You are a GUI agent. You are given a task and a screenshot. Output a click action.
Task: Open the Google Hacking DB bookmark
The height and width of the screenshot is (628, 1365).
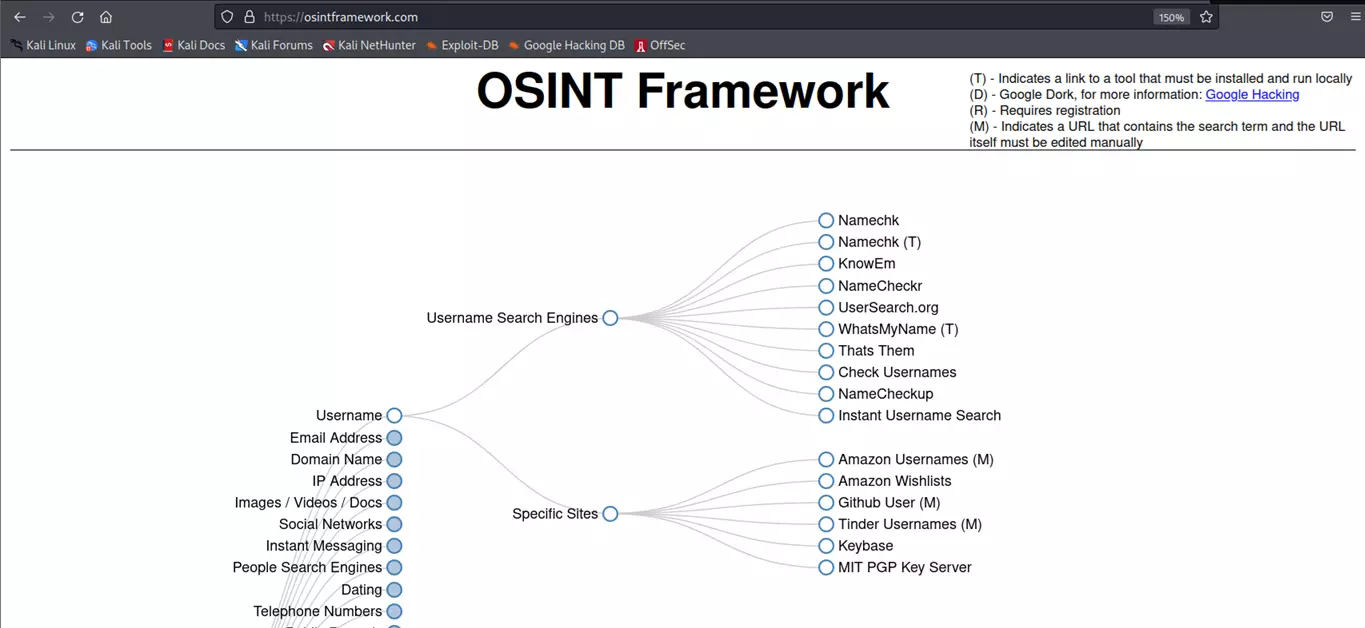click(x=566, y=45)
